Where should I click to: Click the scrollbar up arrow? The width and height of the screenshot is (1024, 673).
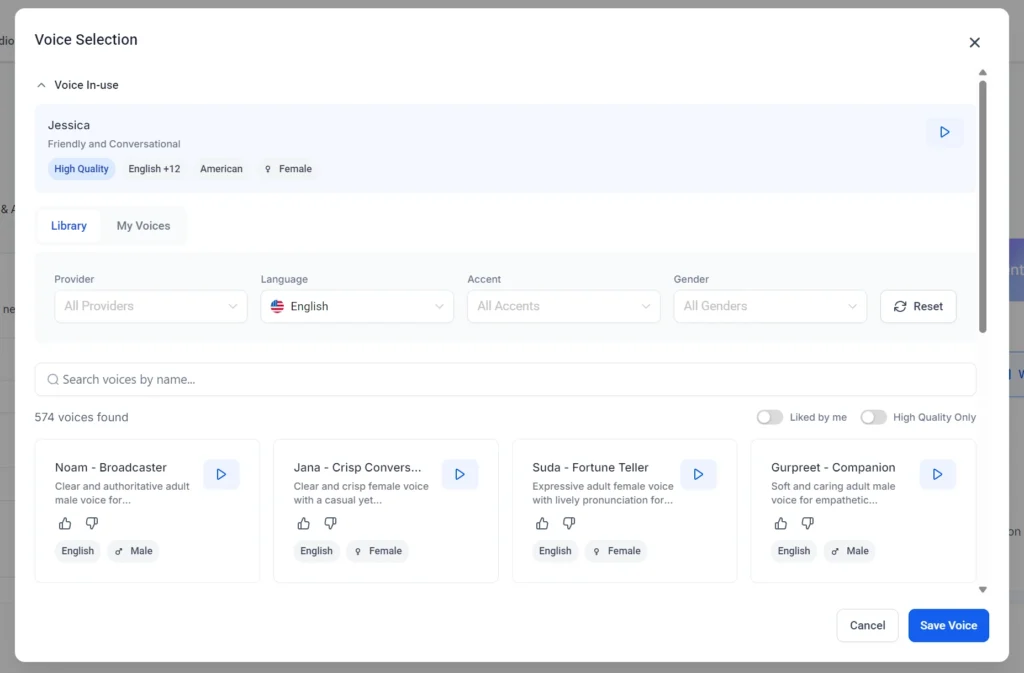point(982,72)
